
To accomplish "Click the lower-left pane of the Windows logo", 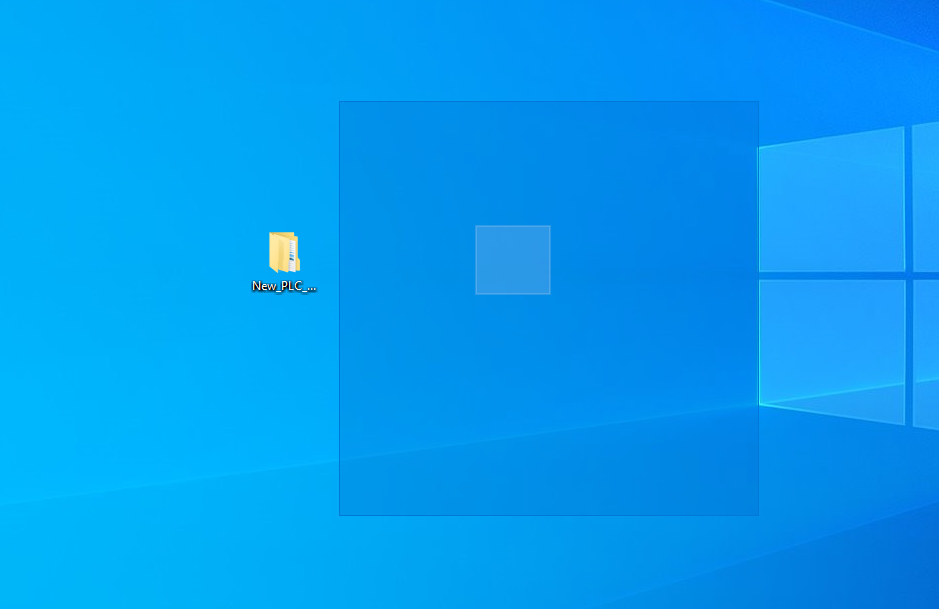I will (x=831, y=340).
